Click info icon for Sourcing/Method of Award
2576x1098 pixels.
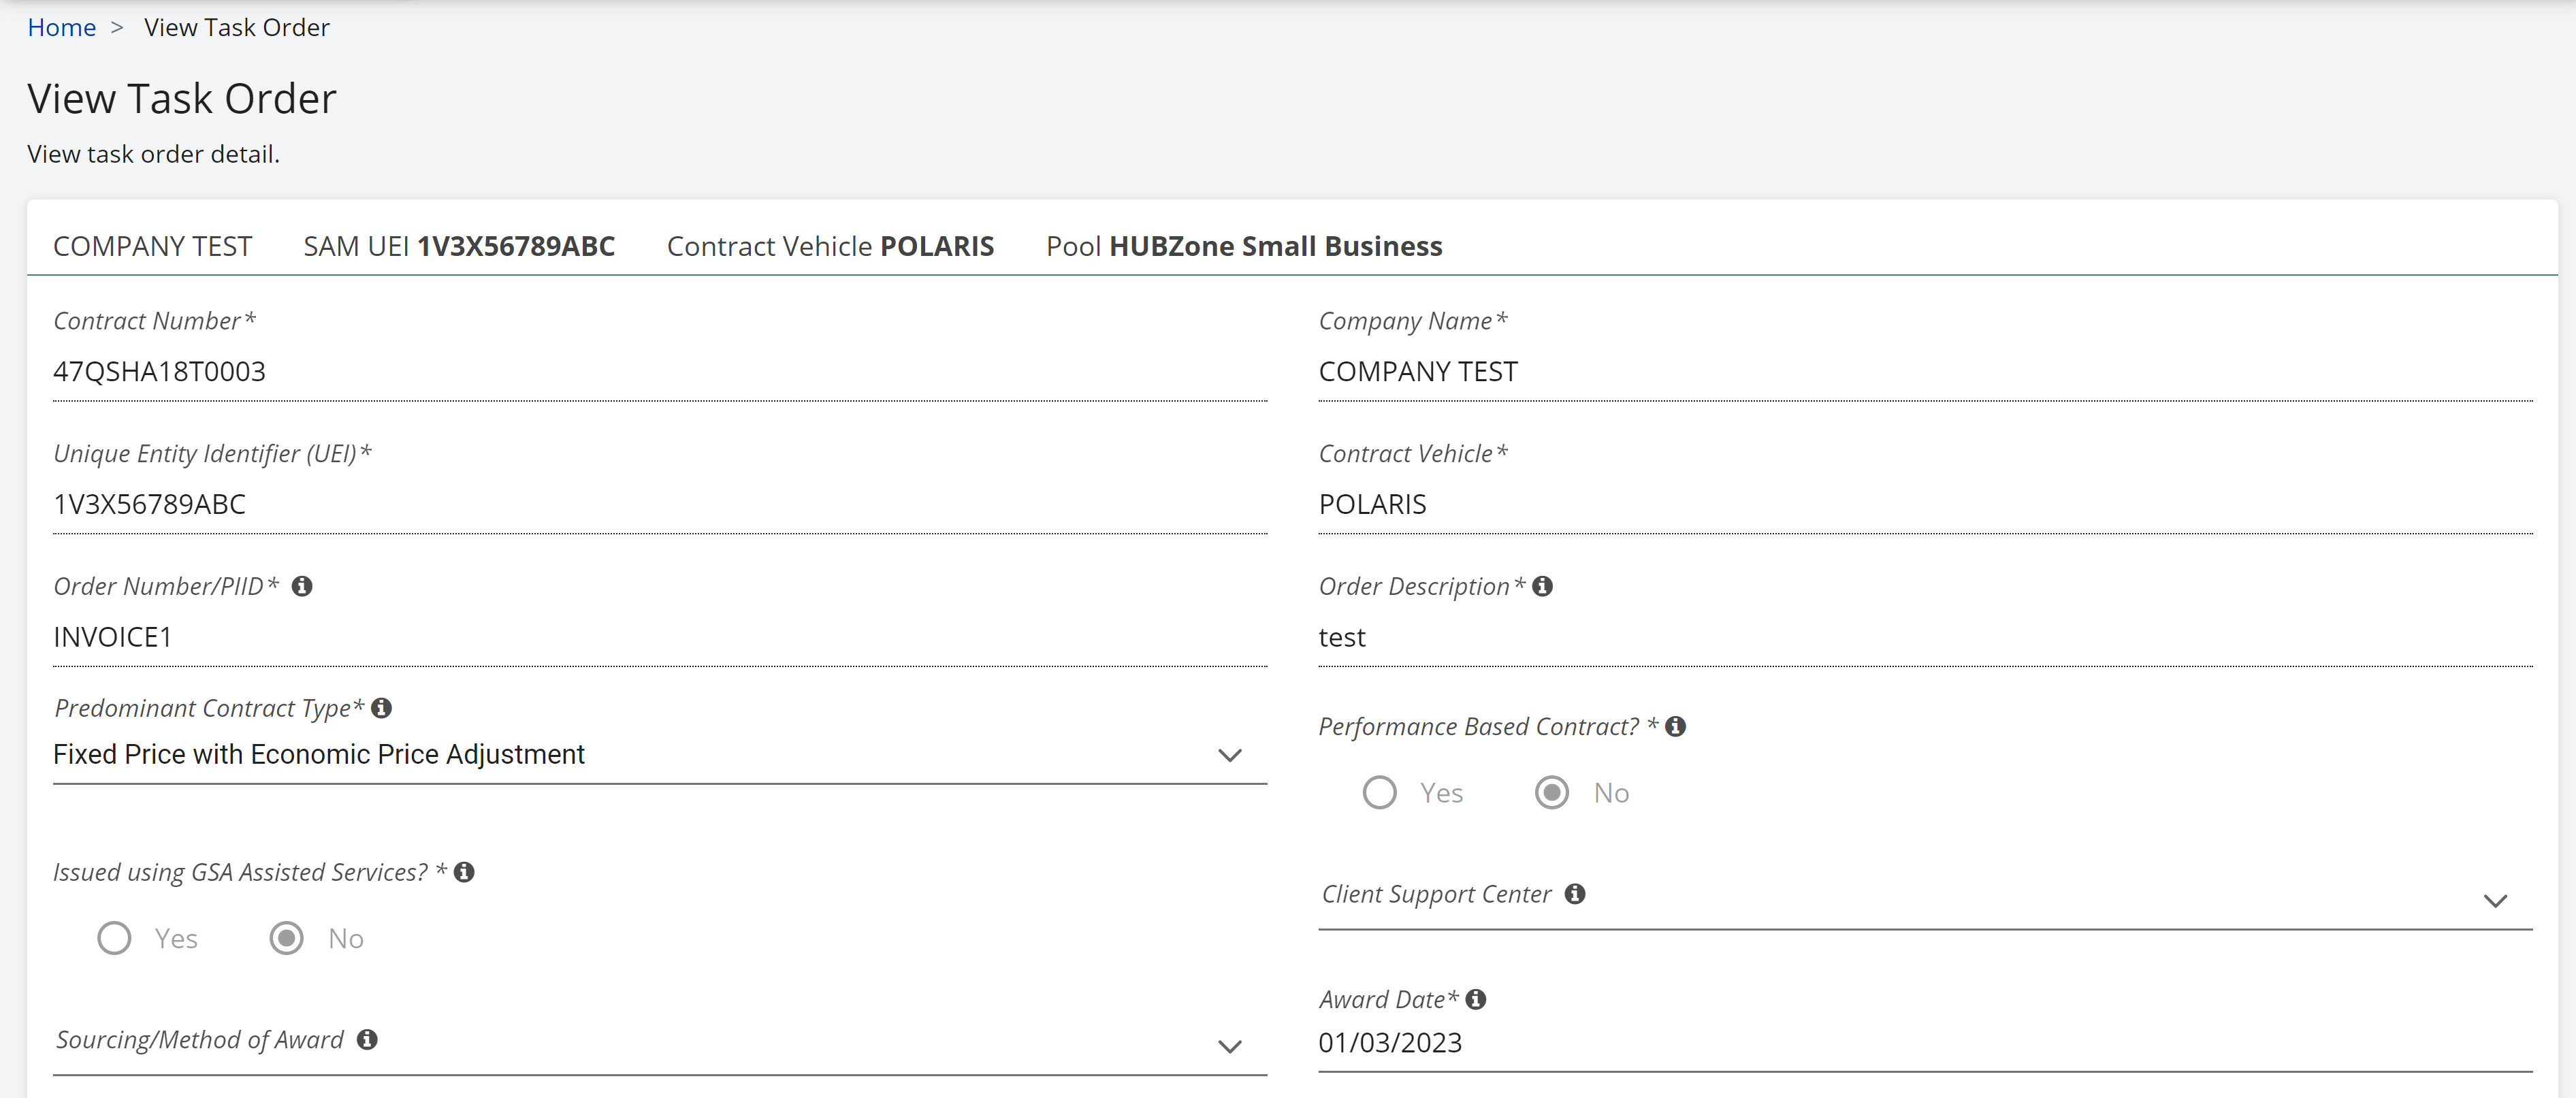[367, 1040]
